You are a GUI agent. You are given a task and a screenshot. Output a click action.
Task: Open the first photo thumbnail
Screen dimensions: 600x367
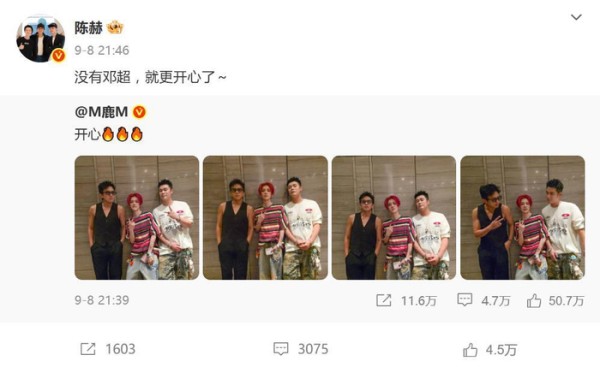click(x=137, y=217)
